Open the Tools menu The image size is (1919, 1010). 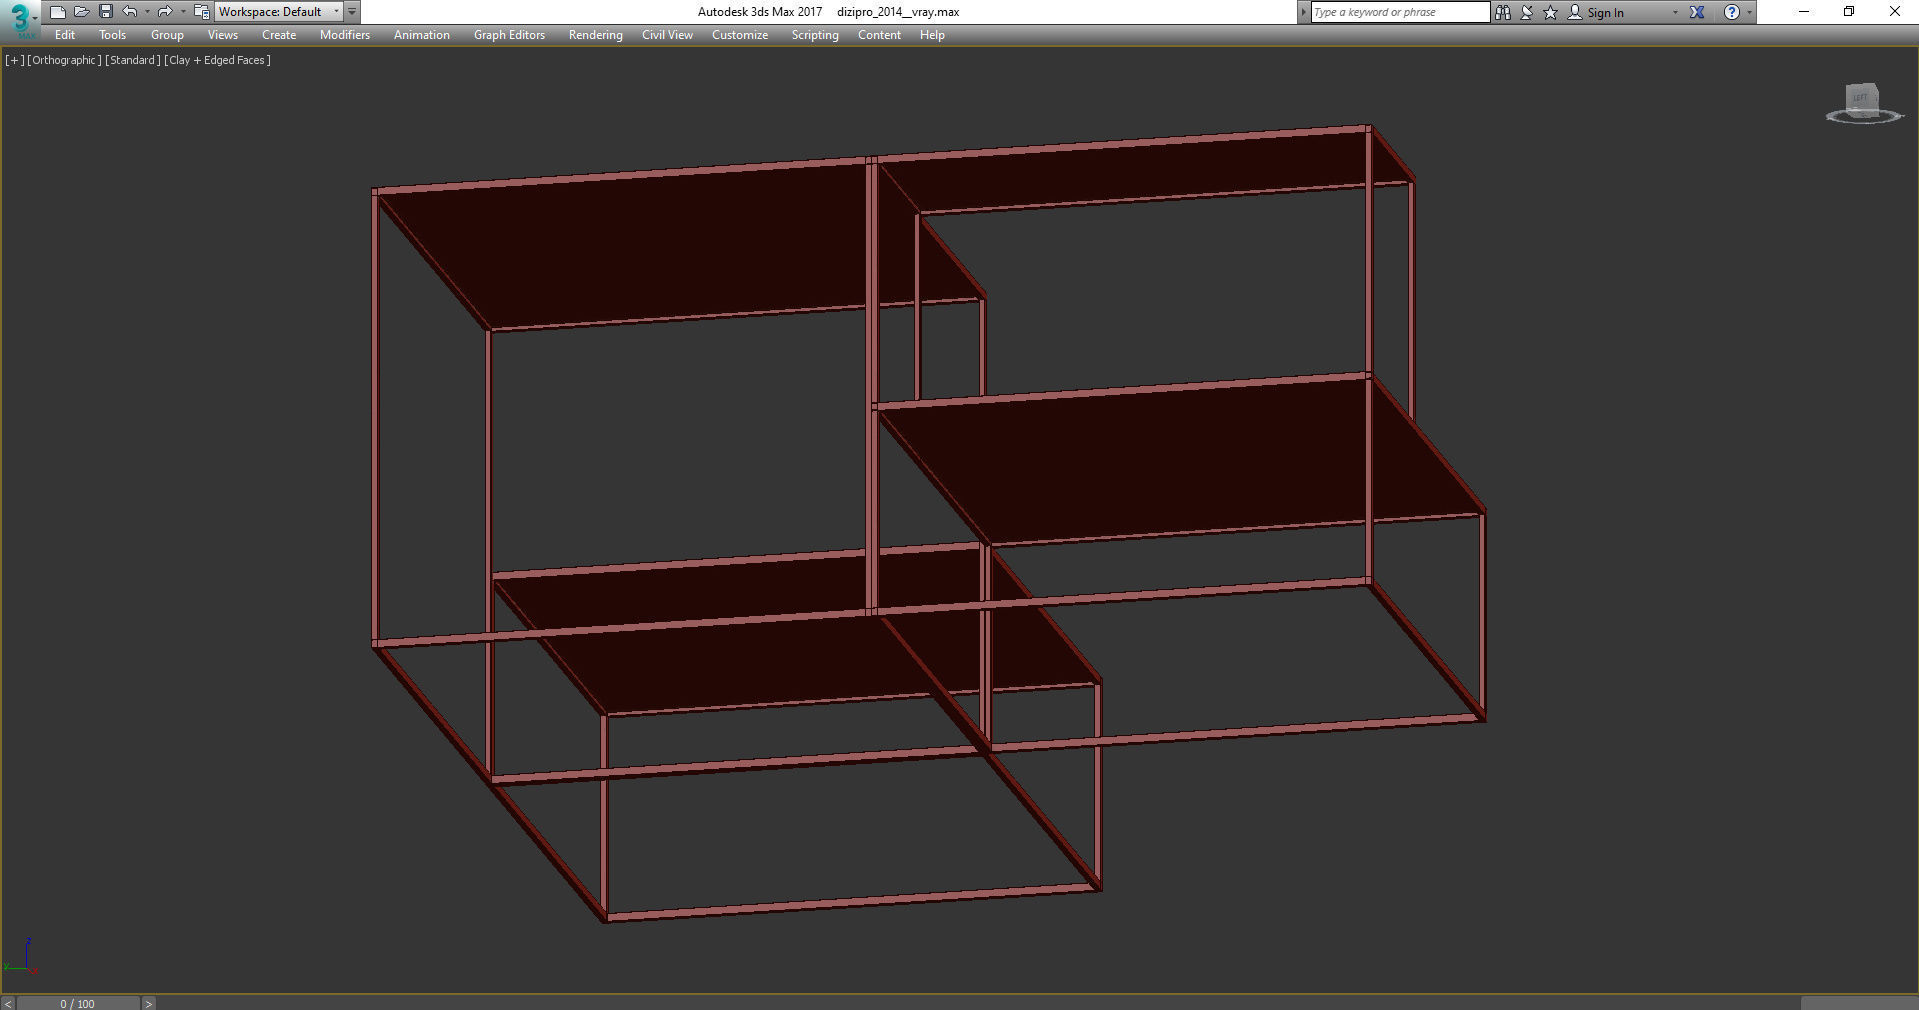point(112,35)
